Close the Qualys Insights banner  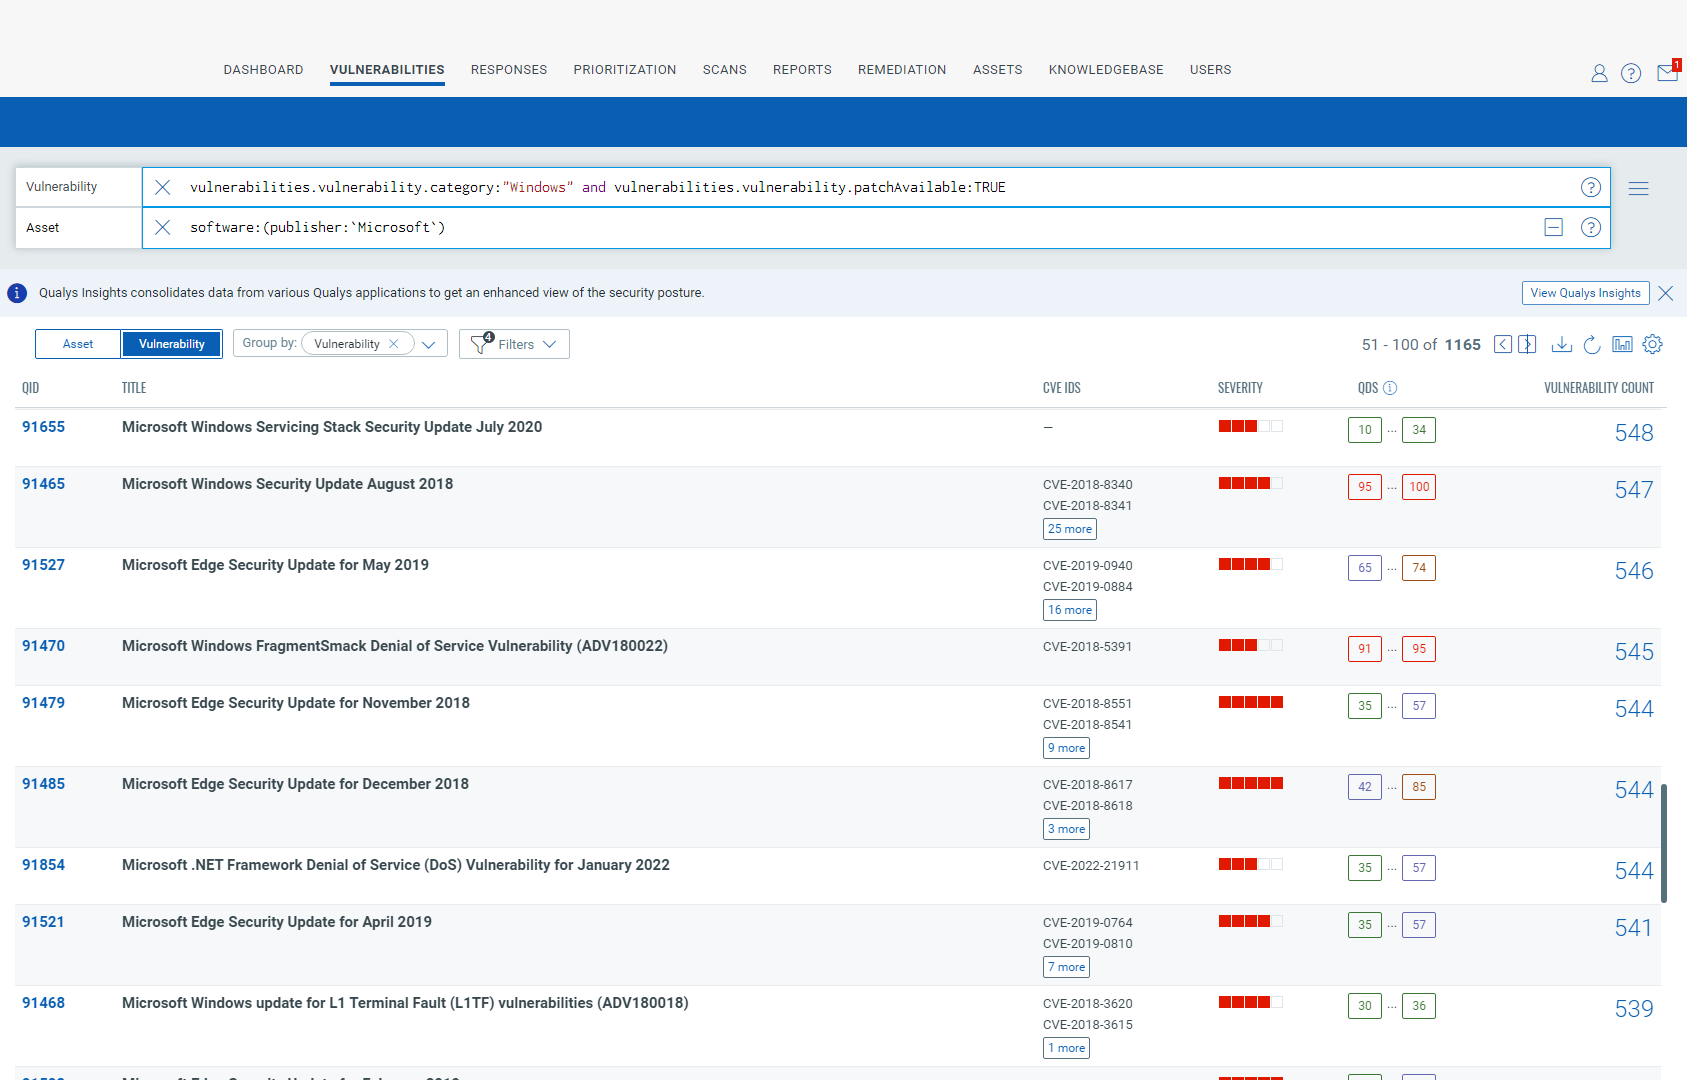(1666, 293)
